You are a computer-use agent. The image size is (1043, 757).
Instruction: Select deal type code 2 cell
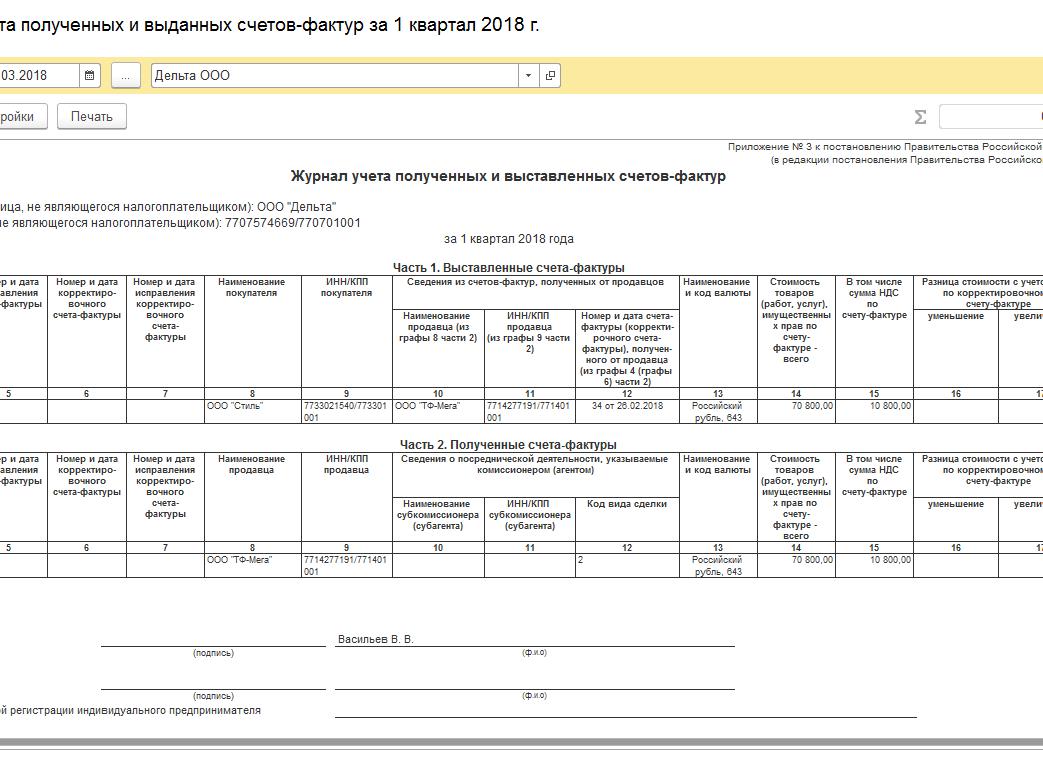[627, 565]
